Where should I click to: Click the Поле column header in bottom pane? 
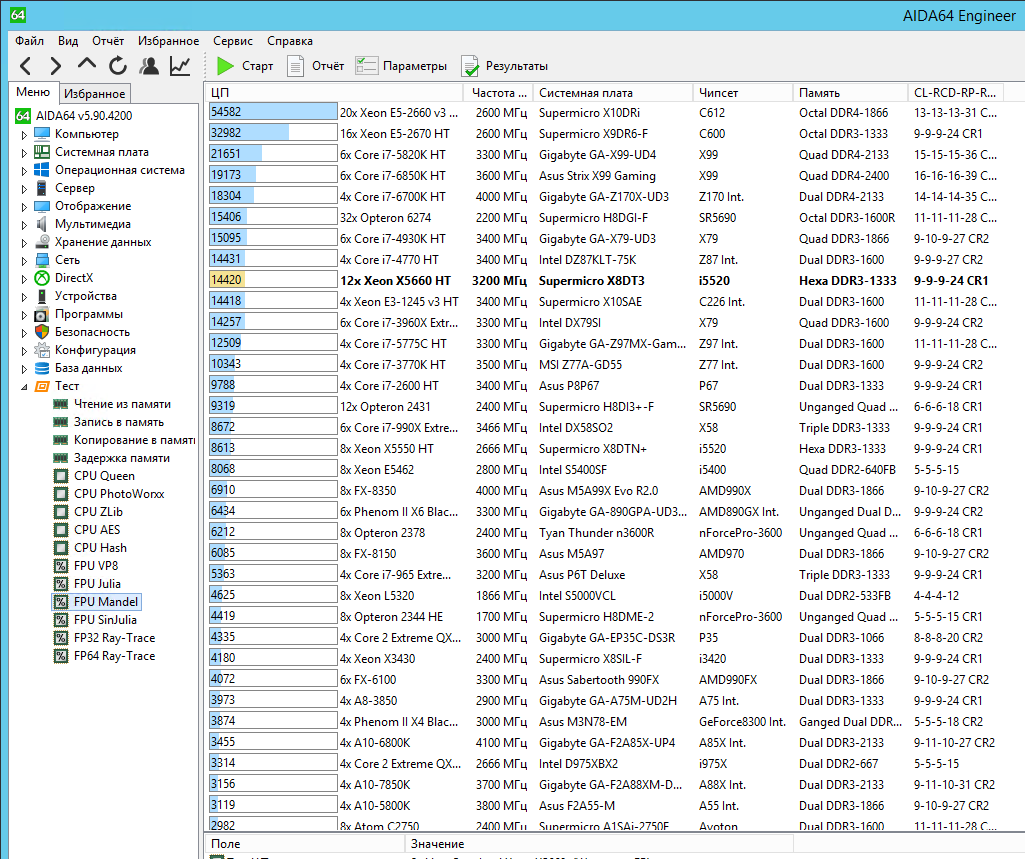[x=305, y=844]
